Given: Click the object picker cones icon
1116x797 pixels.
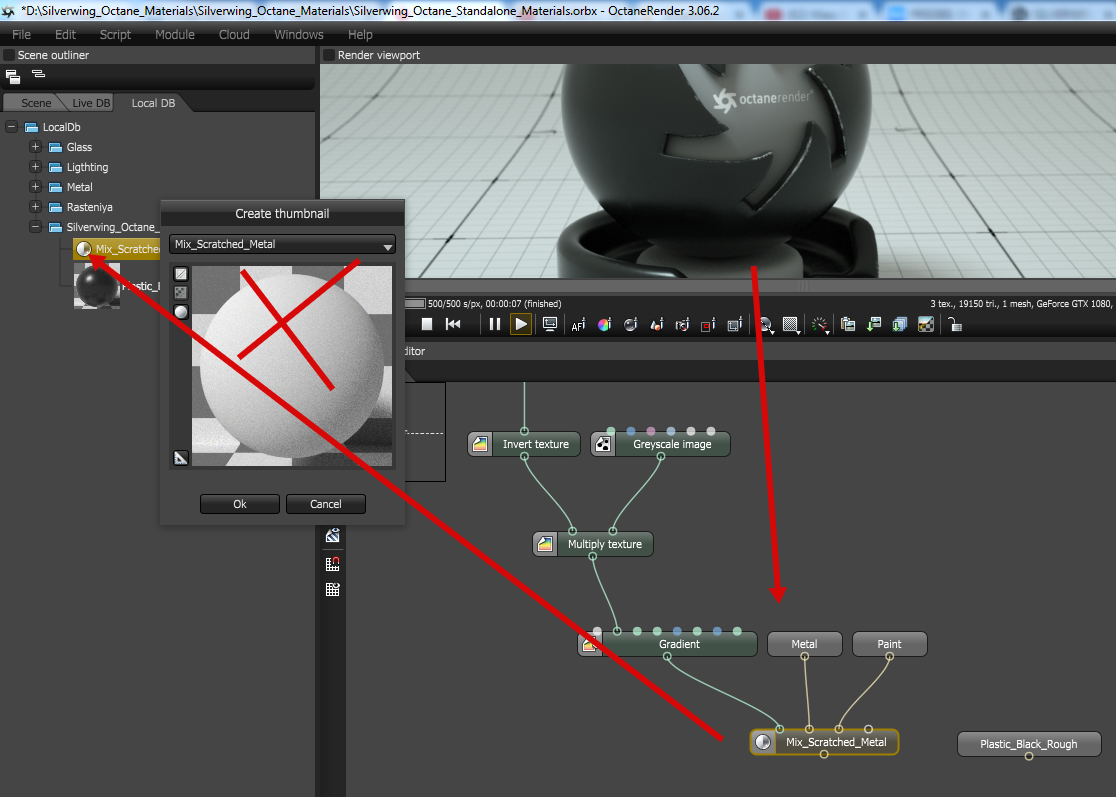Looking at the screenshot, I should pyautogui.click(x=657, y=324).
